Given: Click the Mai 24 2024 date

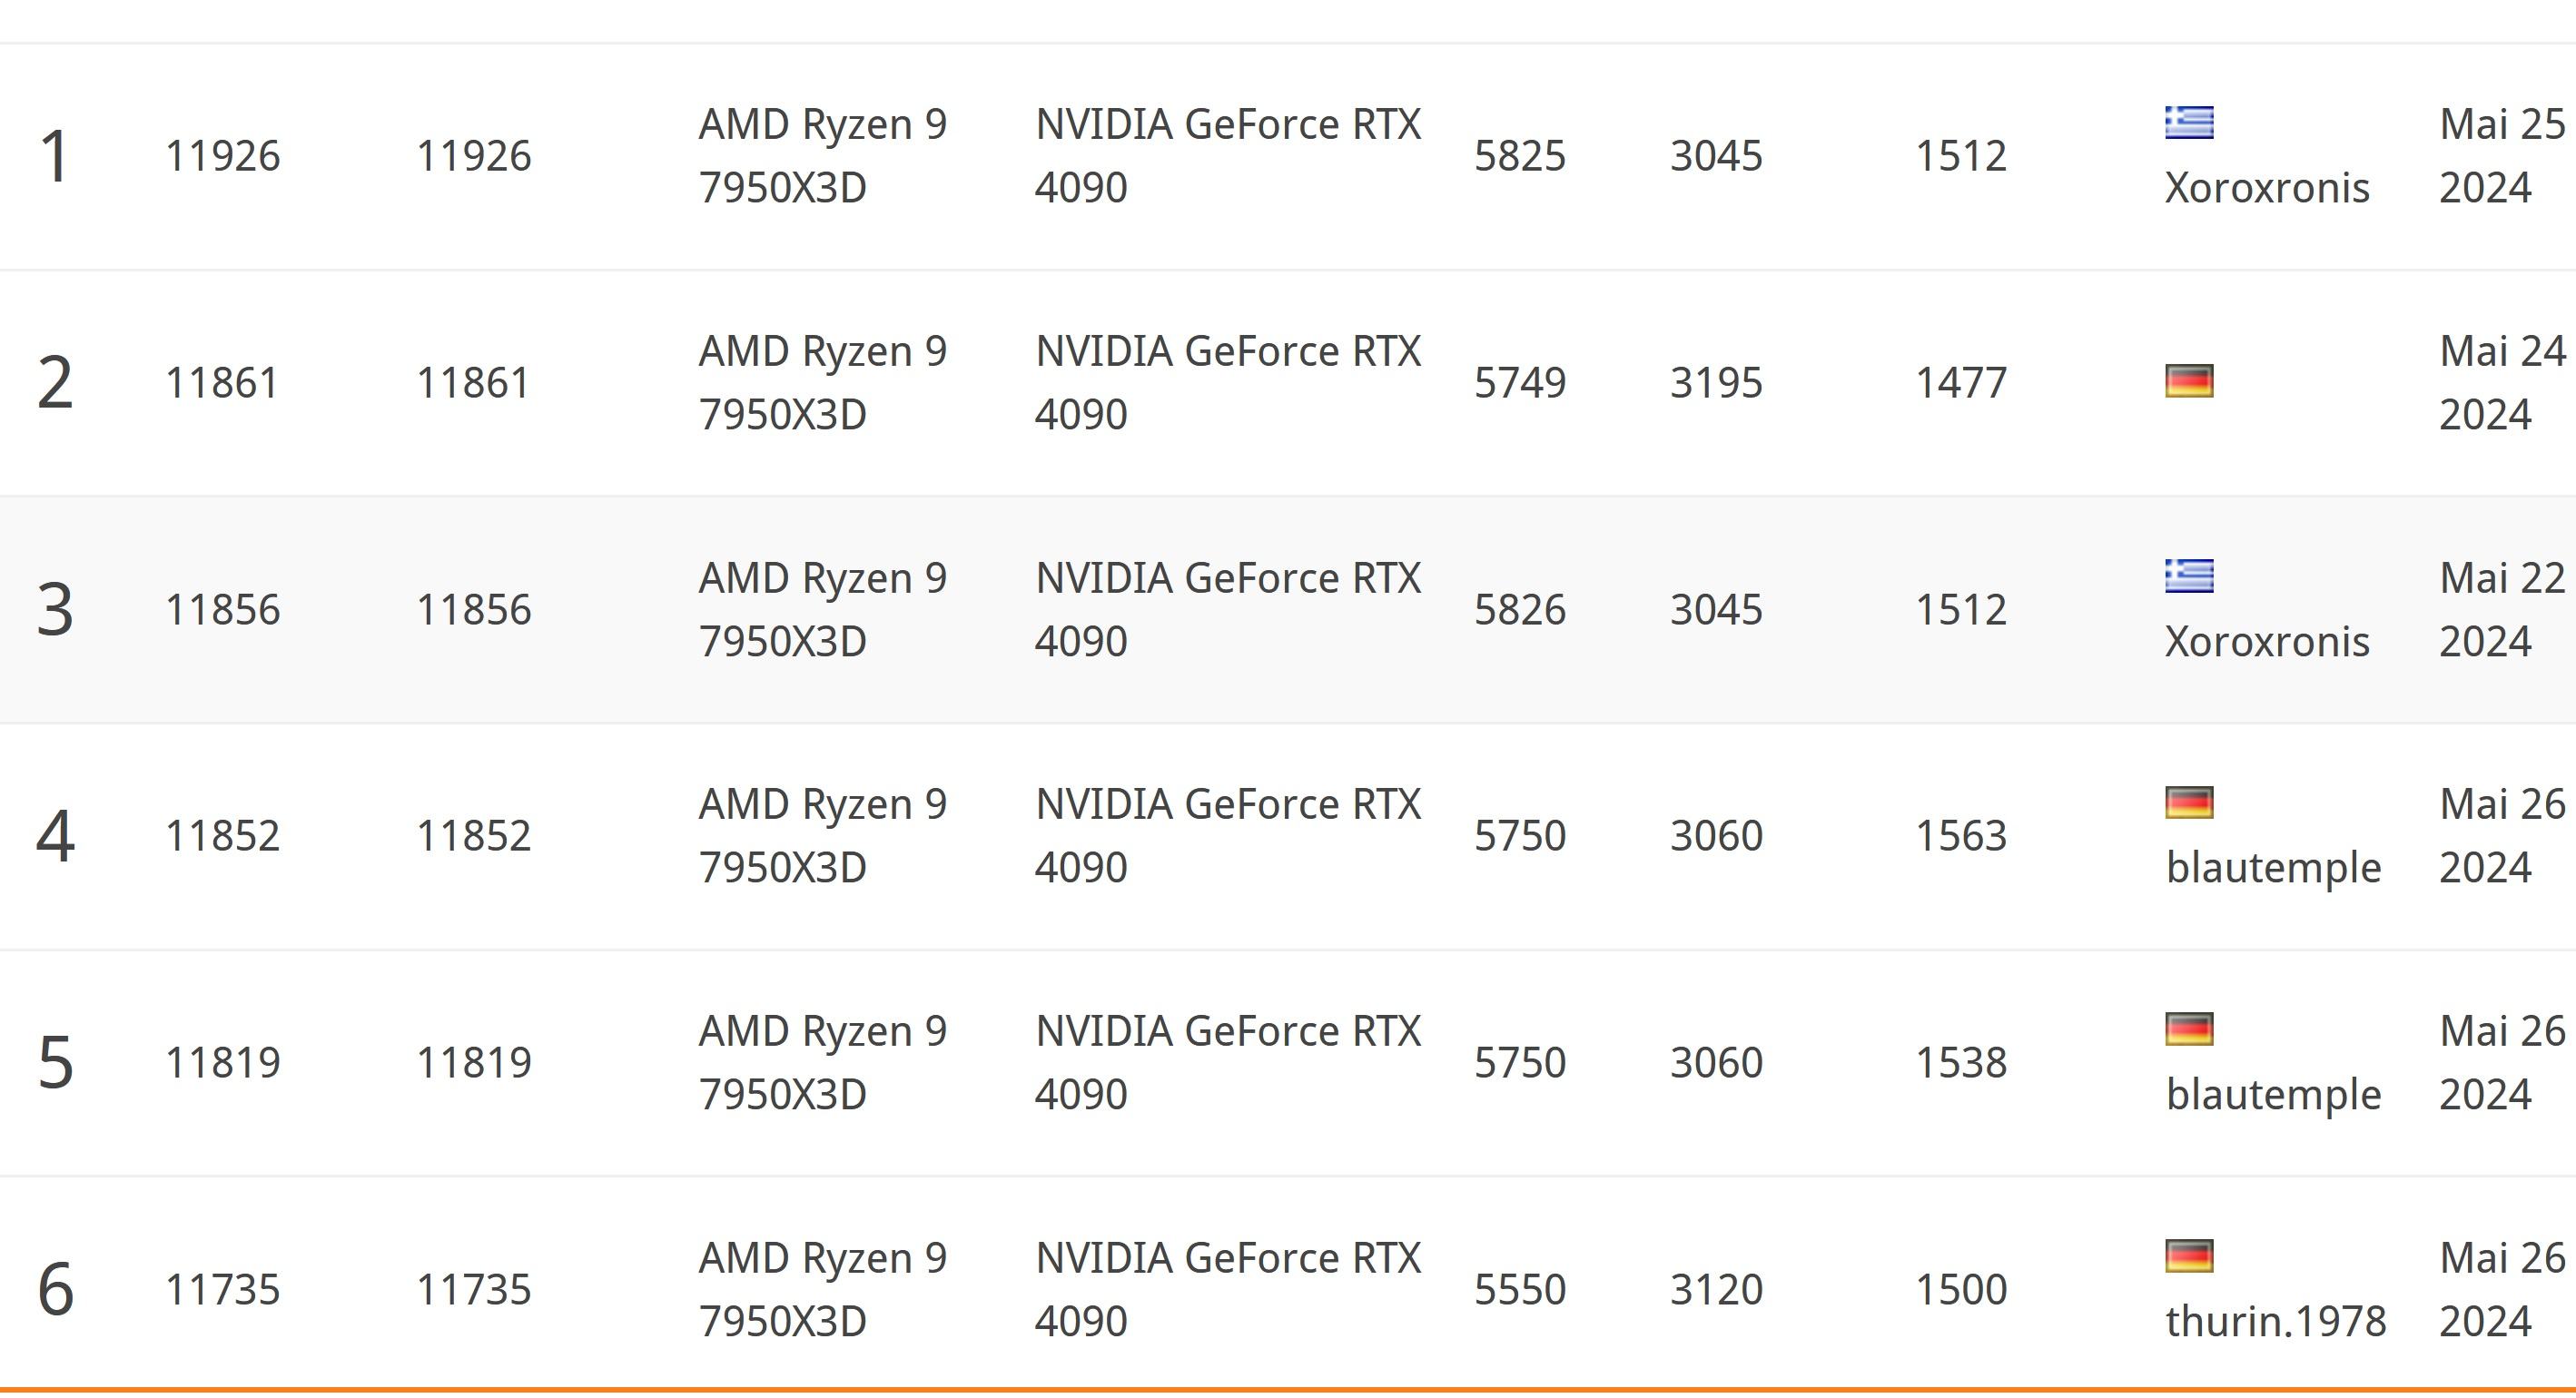Looking at the screenshot, I should [2501, 382].
